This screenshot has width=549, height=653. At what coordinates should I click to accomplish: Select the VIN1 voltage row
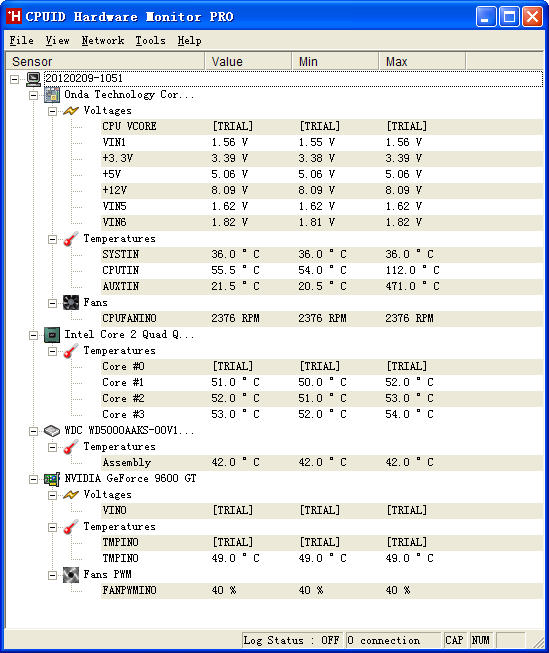pos(322,142)
